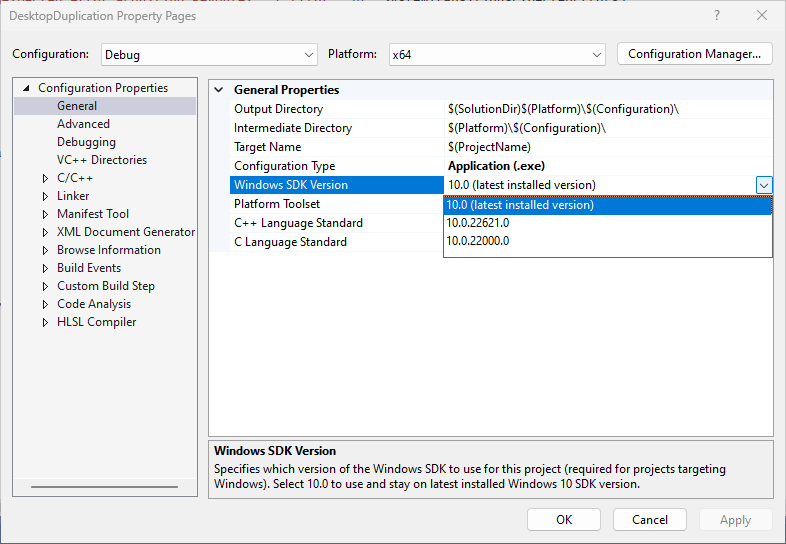Expand the Custom Build Step node arrow

point(45,286)
